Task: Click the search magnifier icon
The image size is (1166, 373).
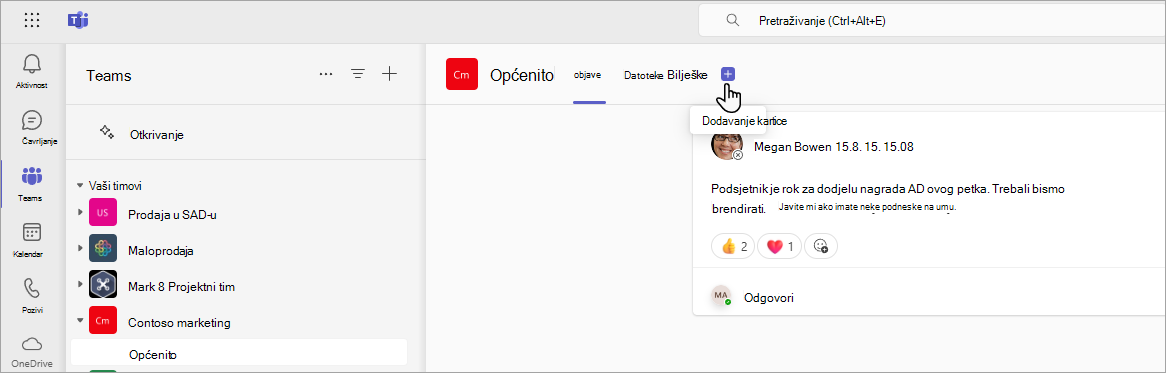Action: pyautogui.click(x=732, y=21)
